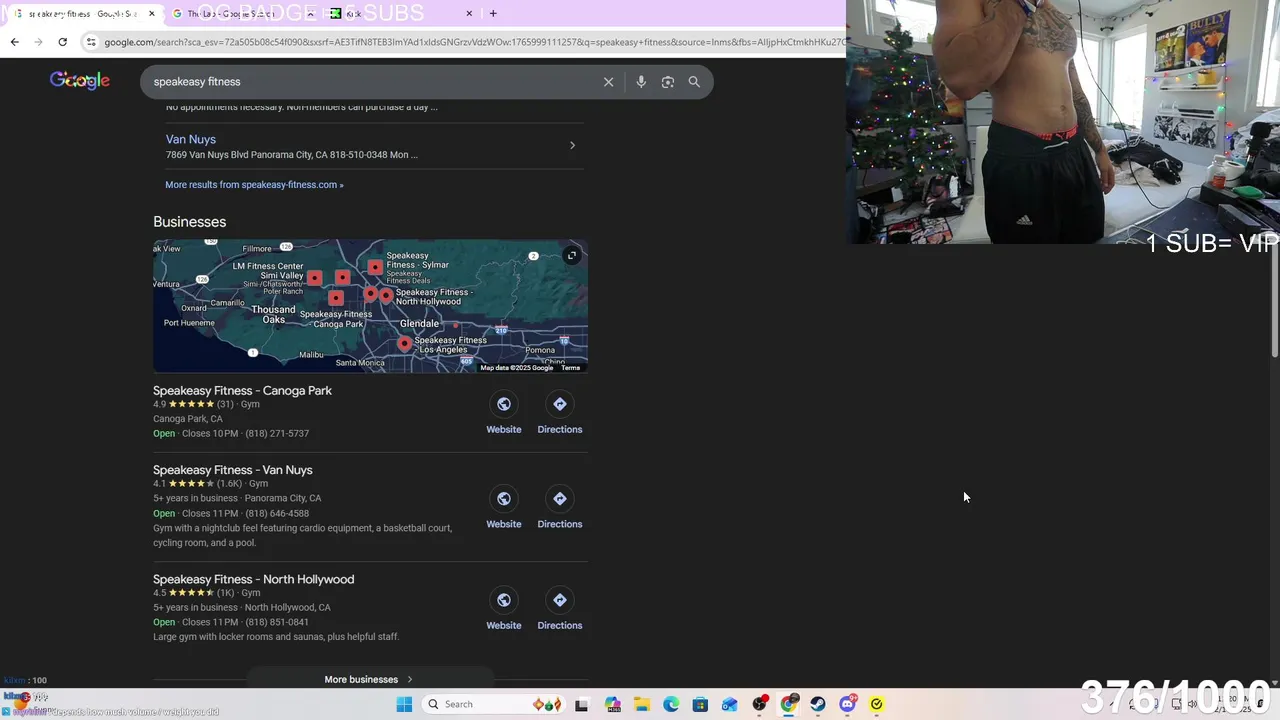Go forward with the browser forward arrow

coord(38,42)
